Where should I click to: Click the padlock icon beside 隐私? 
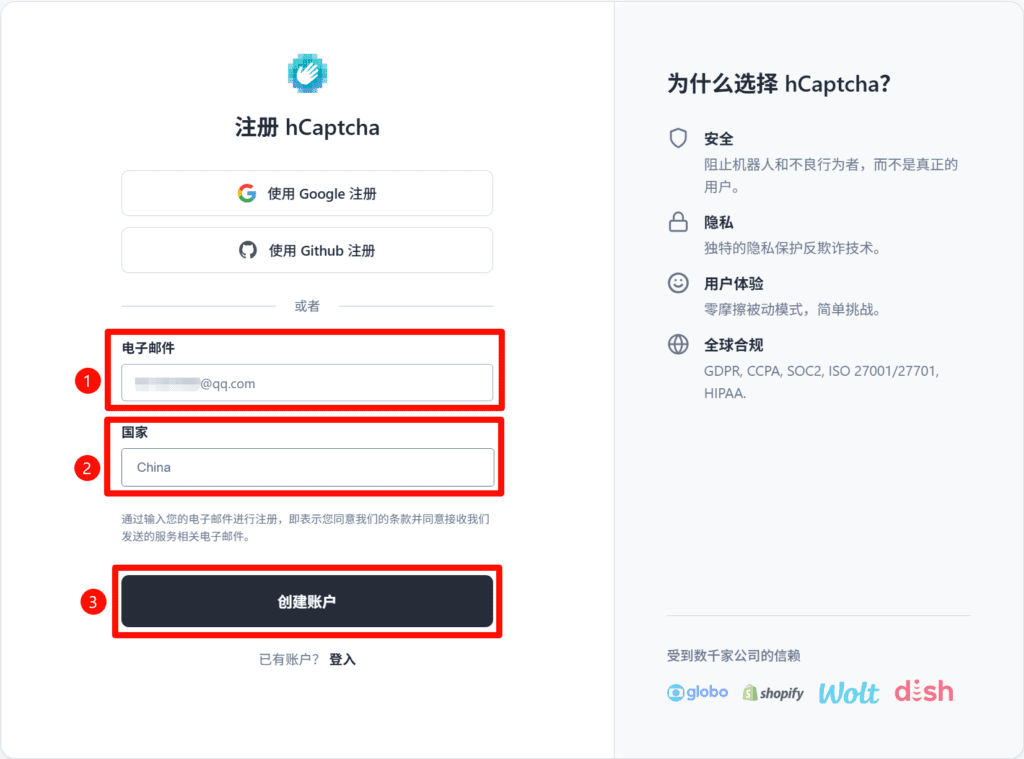[678, 222]
